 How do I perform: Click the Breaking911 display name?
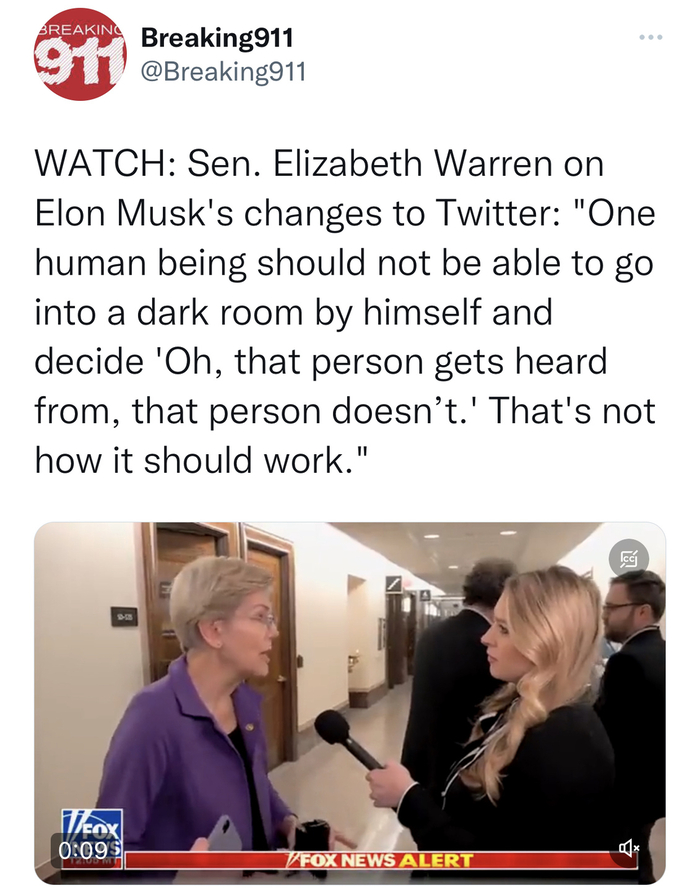(217, 38)
